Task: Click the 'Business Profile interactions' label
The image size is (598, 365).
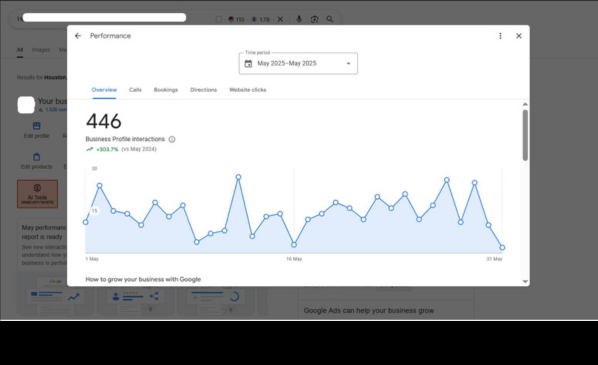Action: 125,139
